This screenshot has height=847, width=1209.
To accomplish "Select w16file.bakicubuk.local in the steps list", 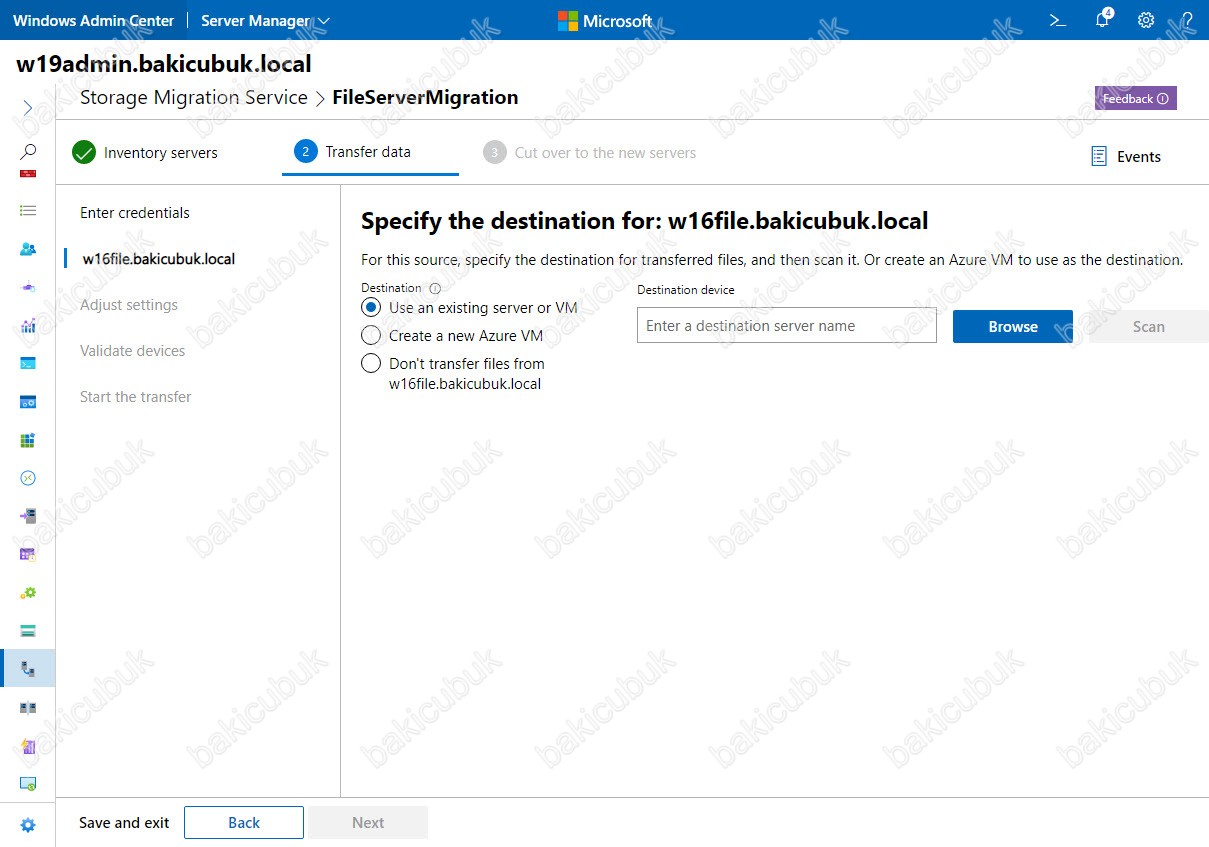I will coord(159,259).
